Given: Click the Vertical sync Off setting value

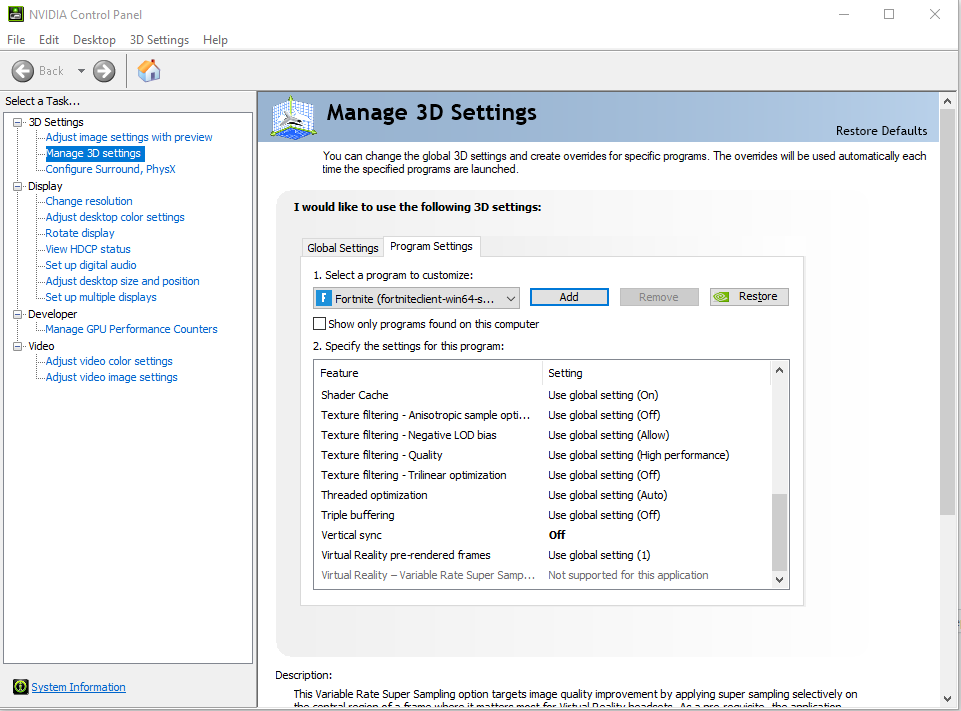Looking at the screenshot, I should (556, 535).
